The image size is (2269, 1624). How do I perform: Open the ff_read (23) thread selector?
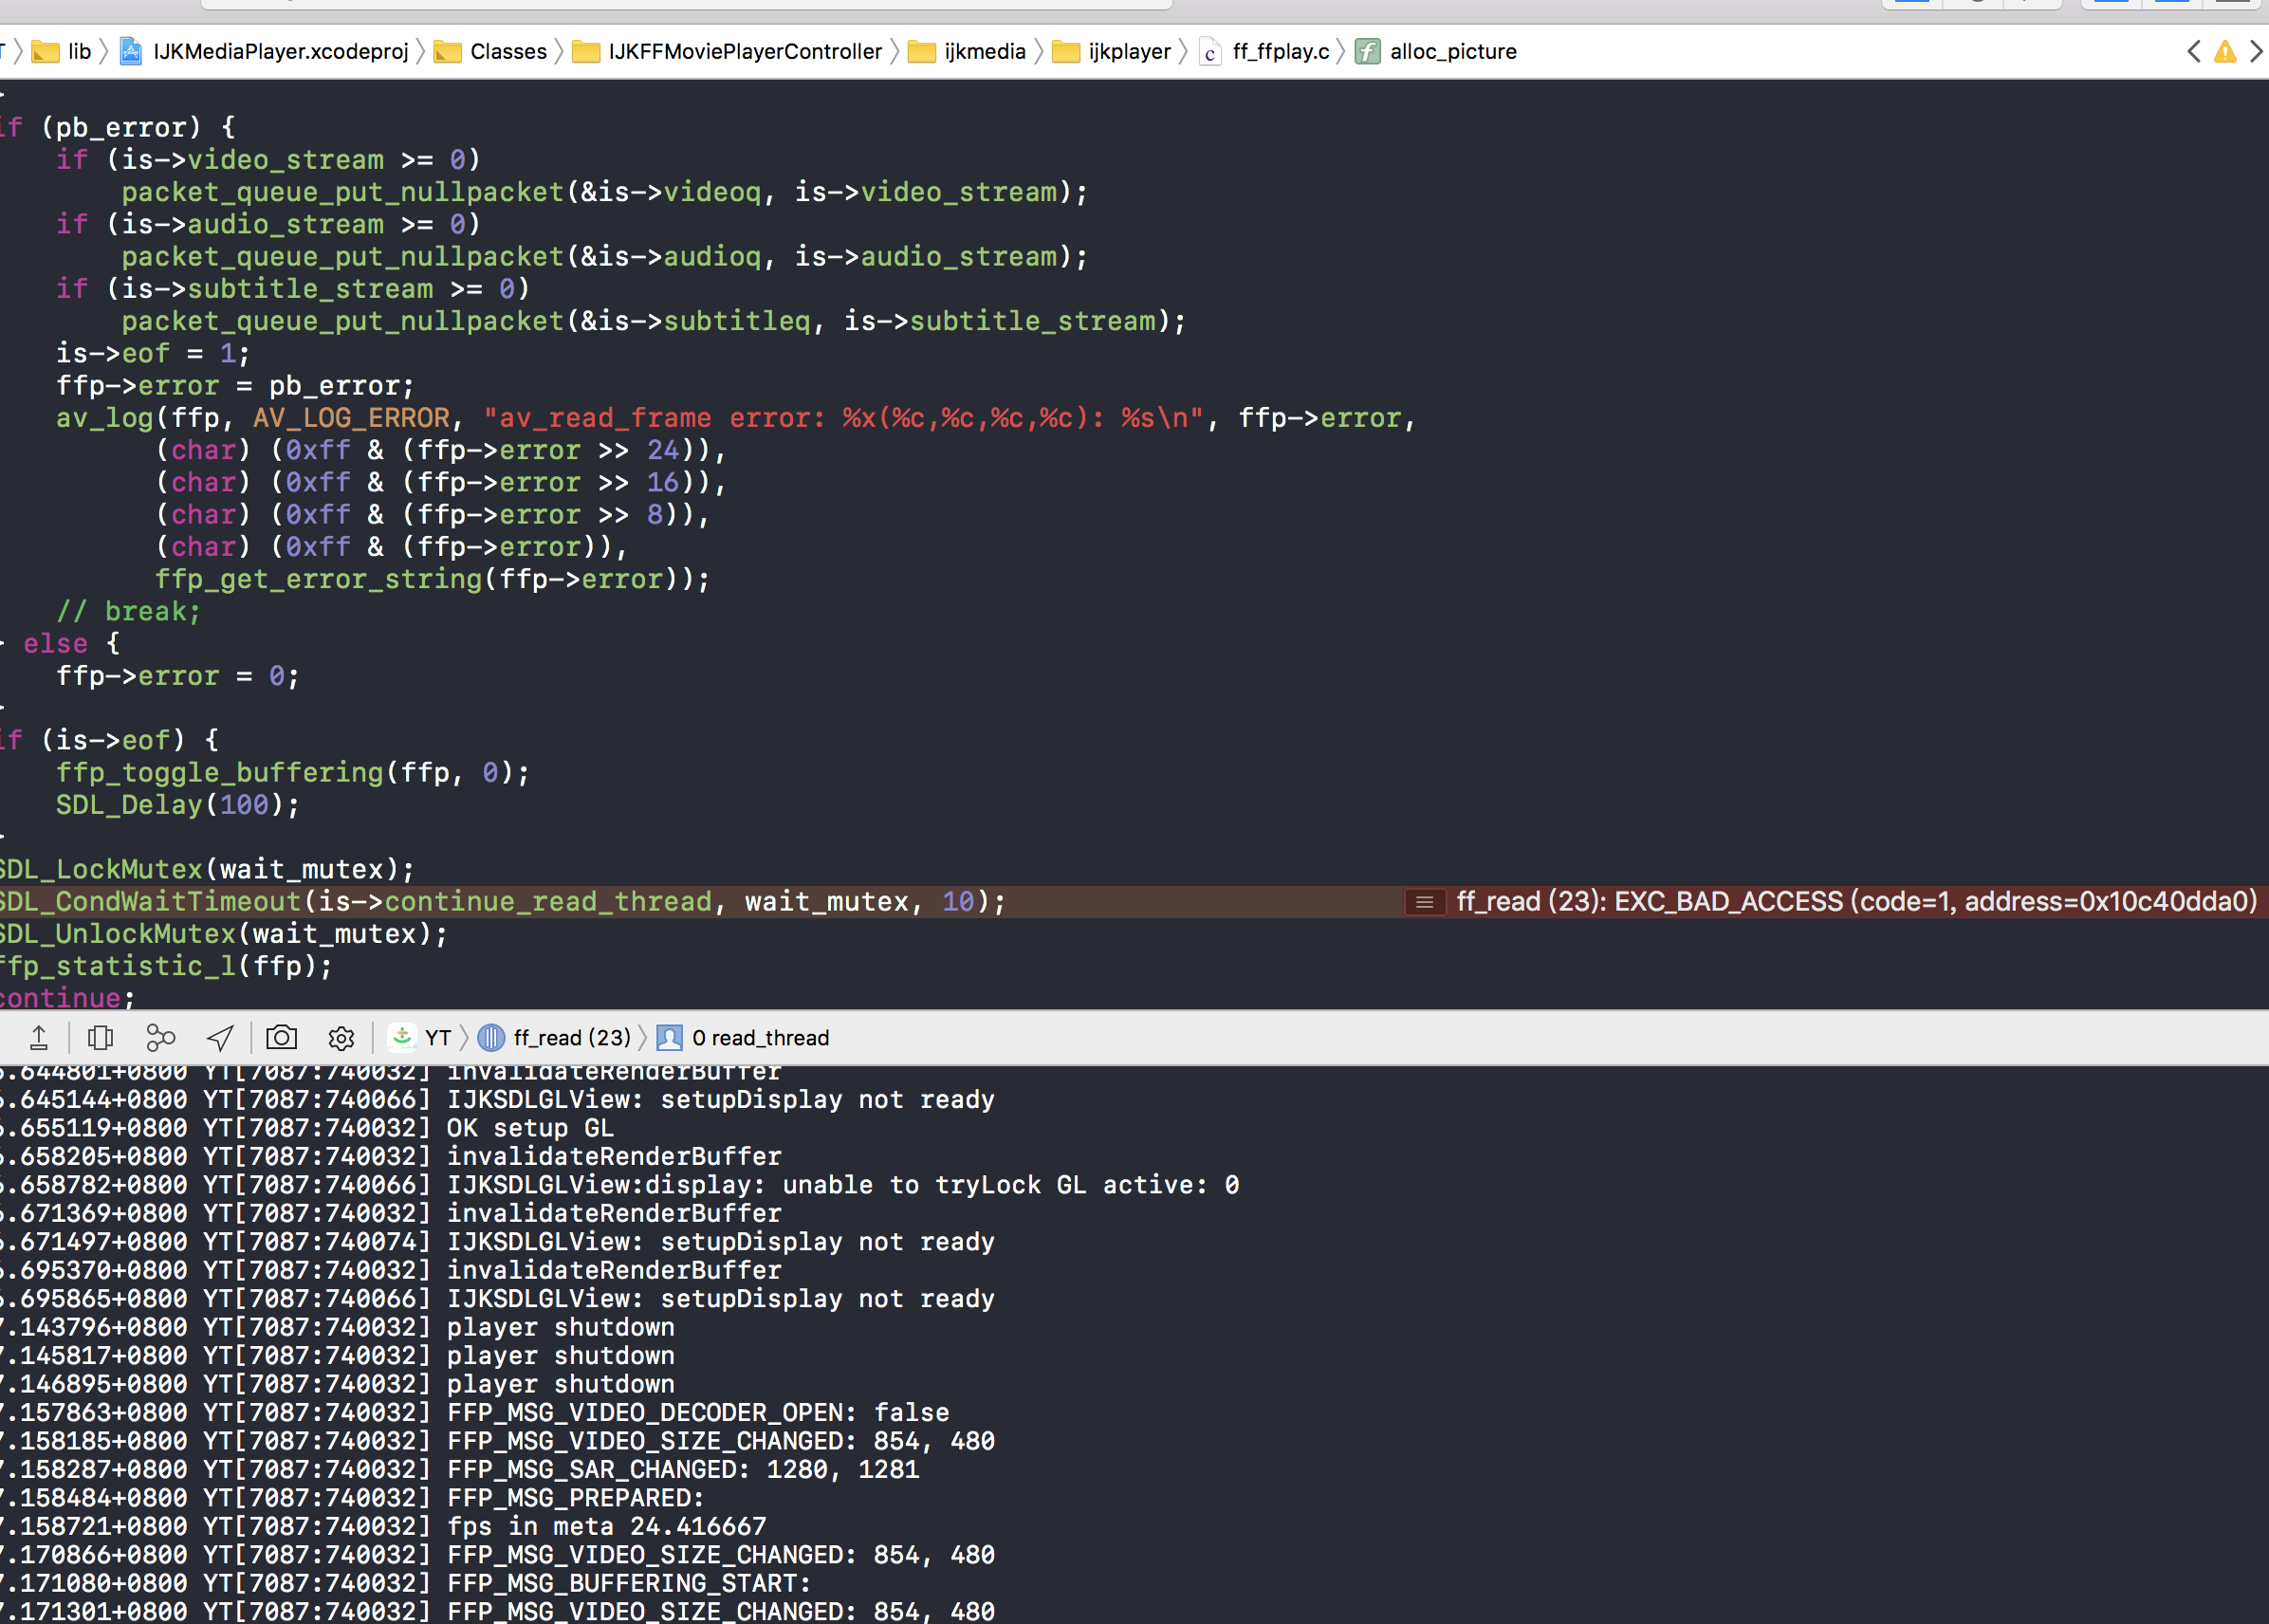coord(555,1038)
